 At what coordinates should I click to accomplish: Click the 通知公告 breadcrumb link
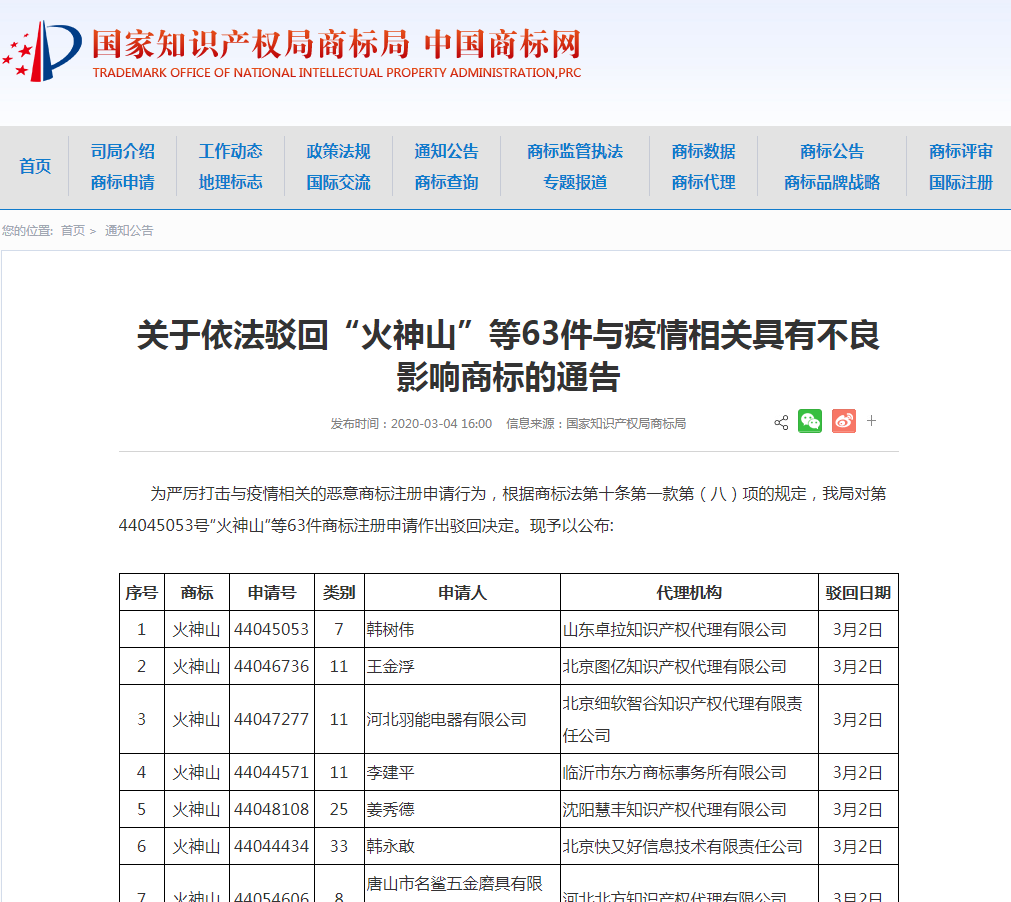[x=129, y=231]
